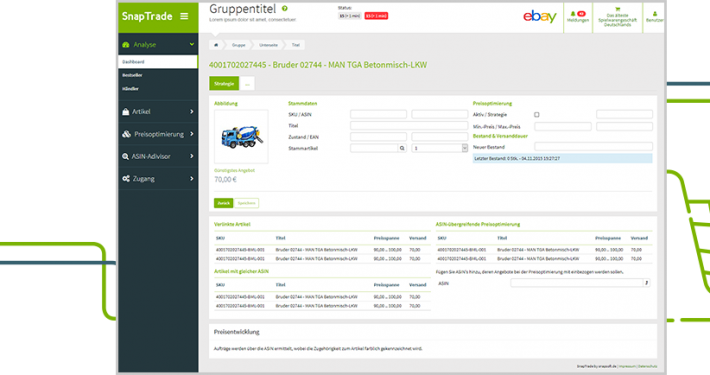Viewport: 710px width, 375px height.
Task: Select Dashboard in the sidebar
Action: coord(158,62)
